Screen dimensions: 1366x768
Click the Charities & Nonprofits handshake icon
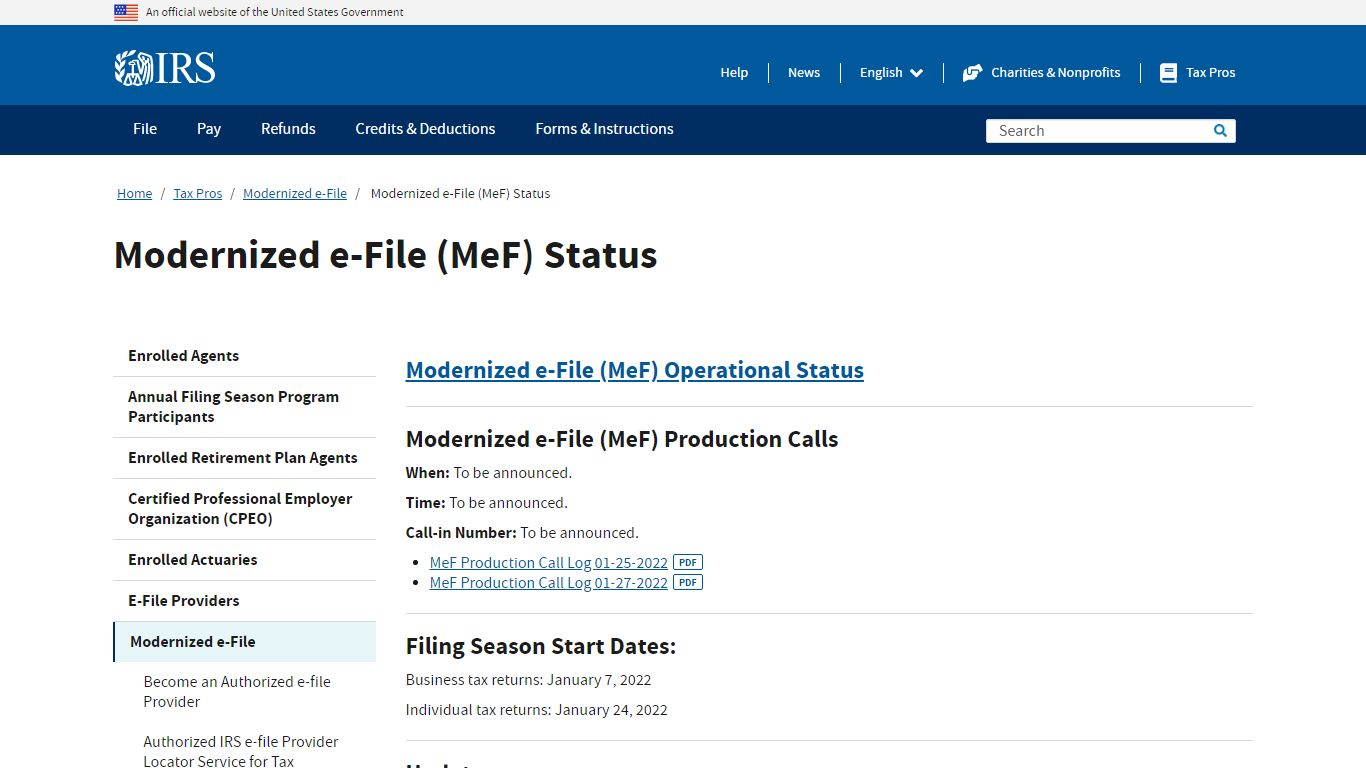[972, 73]
